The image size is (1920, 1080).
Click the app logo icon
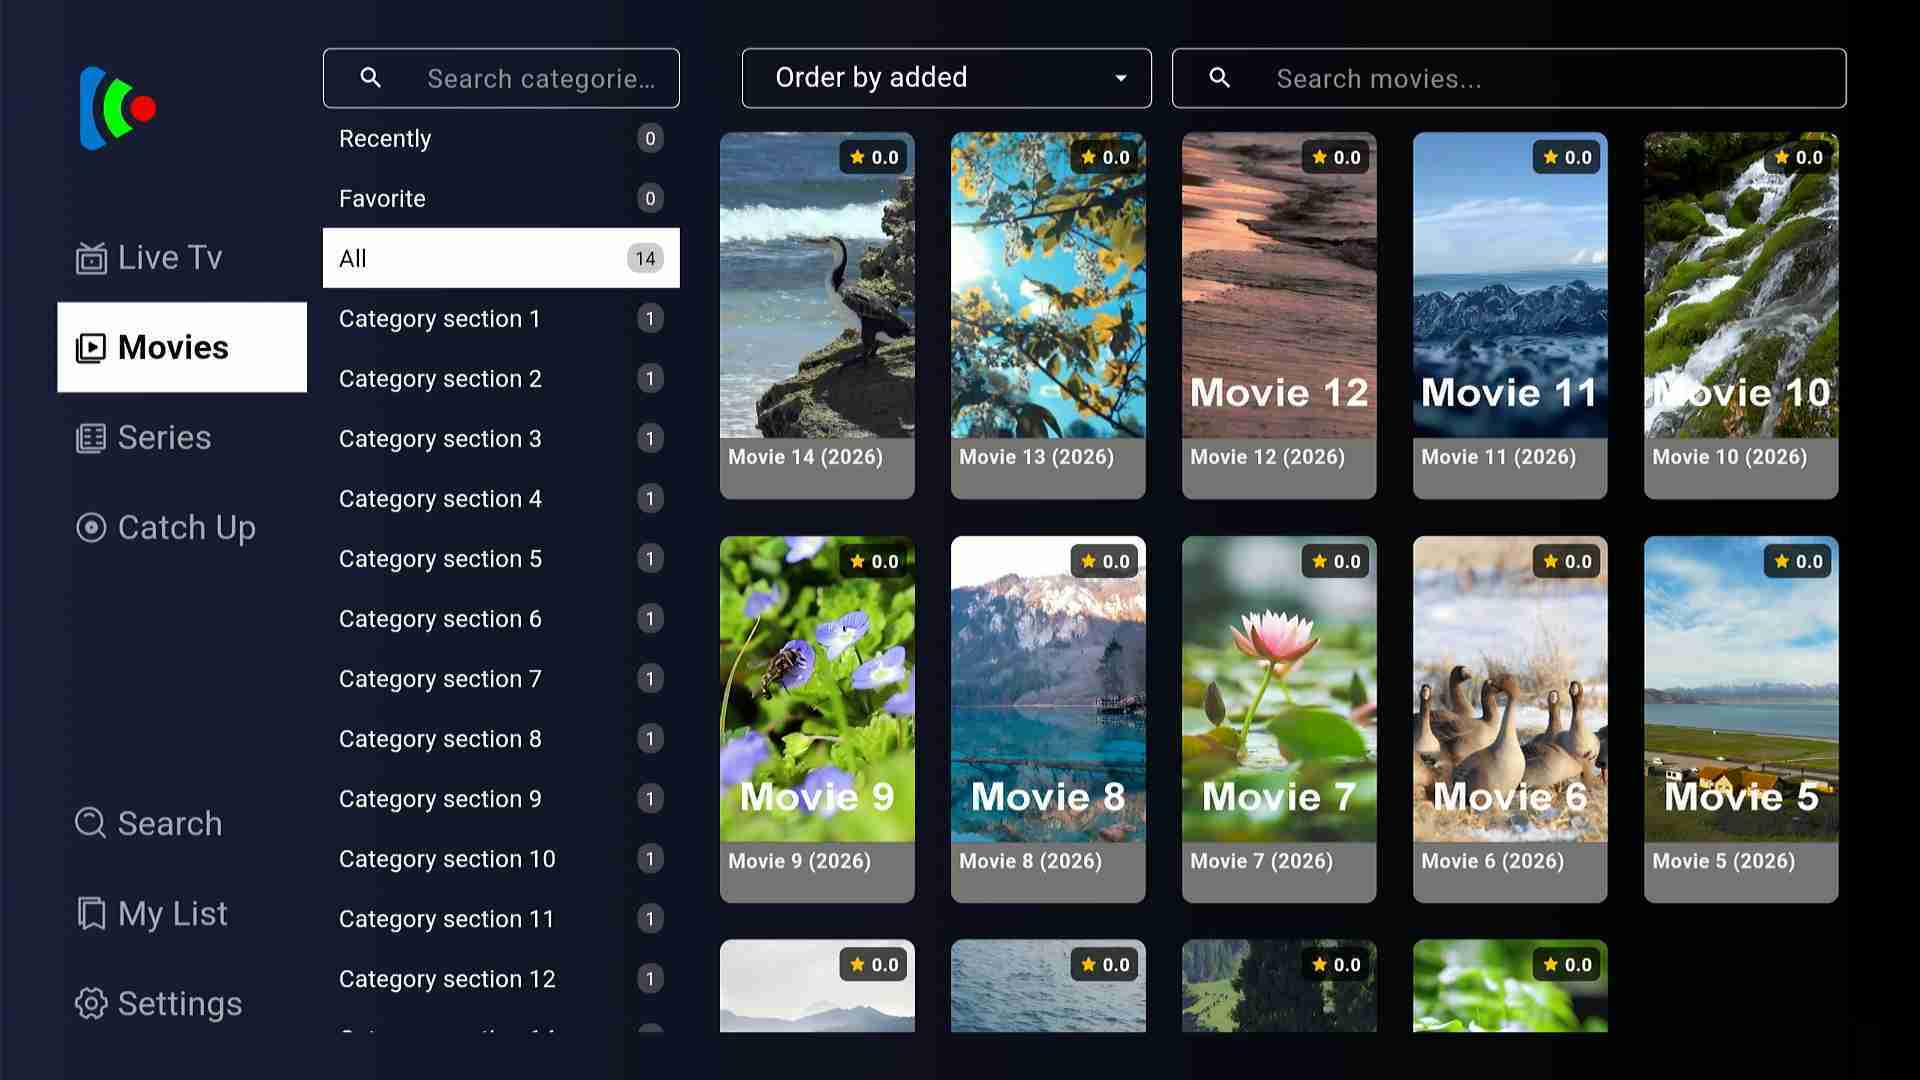pos(118,108)
